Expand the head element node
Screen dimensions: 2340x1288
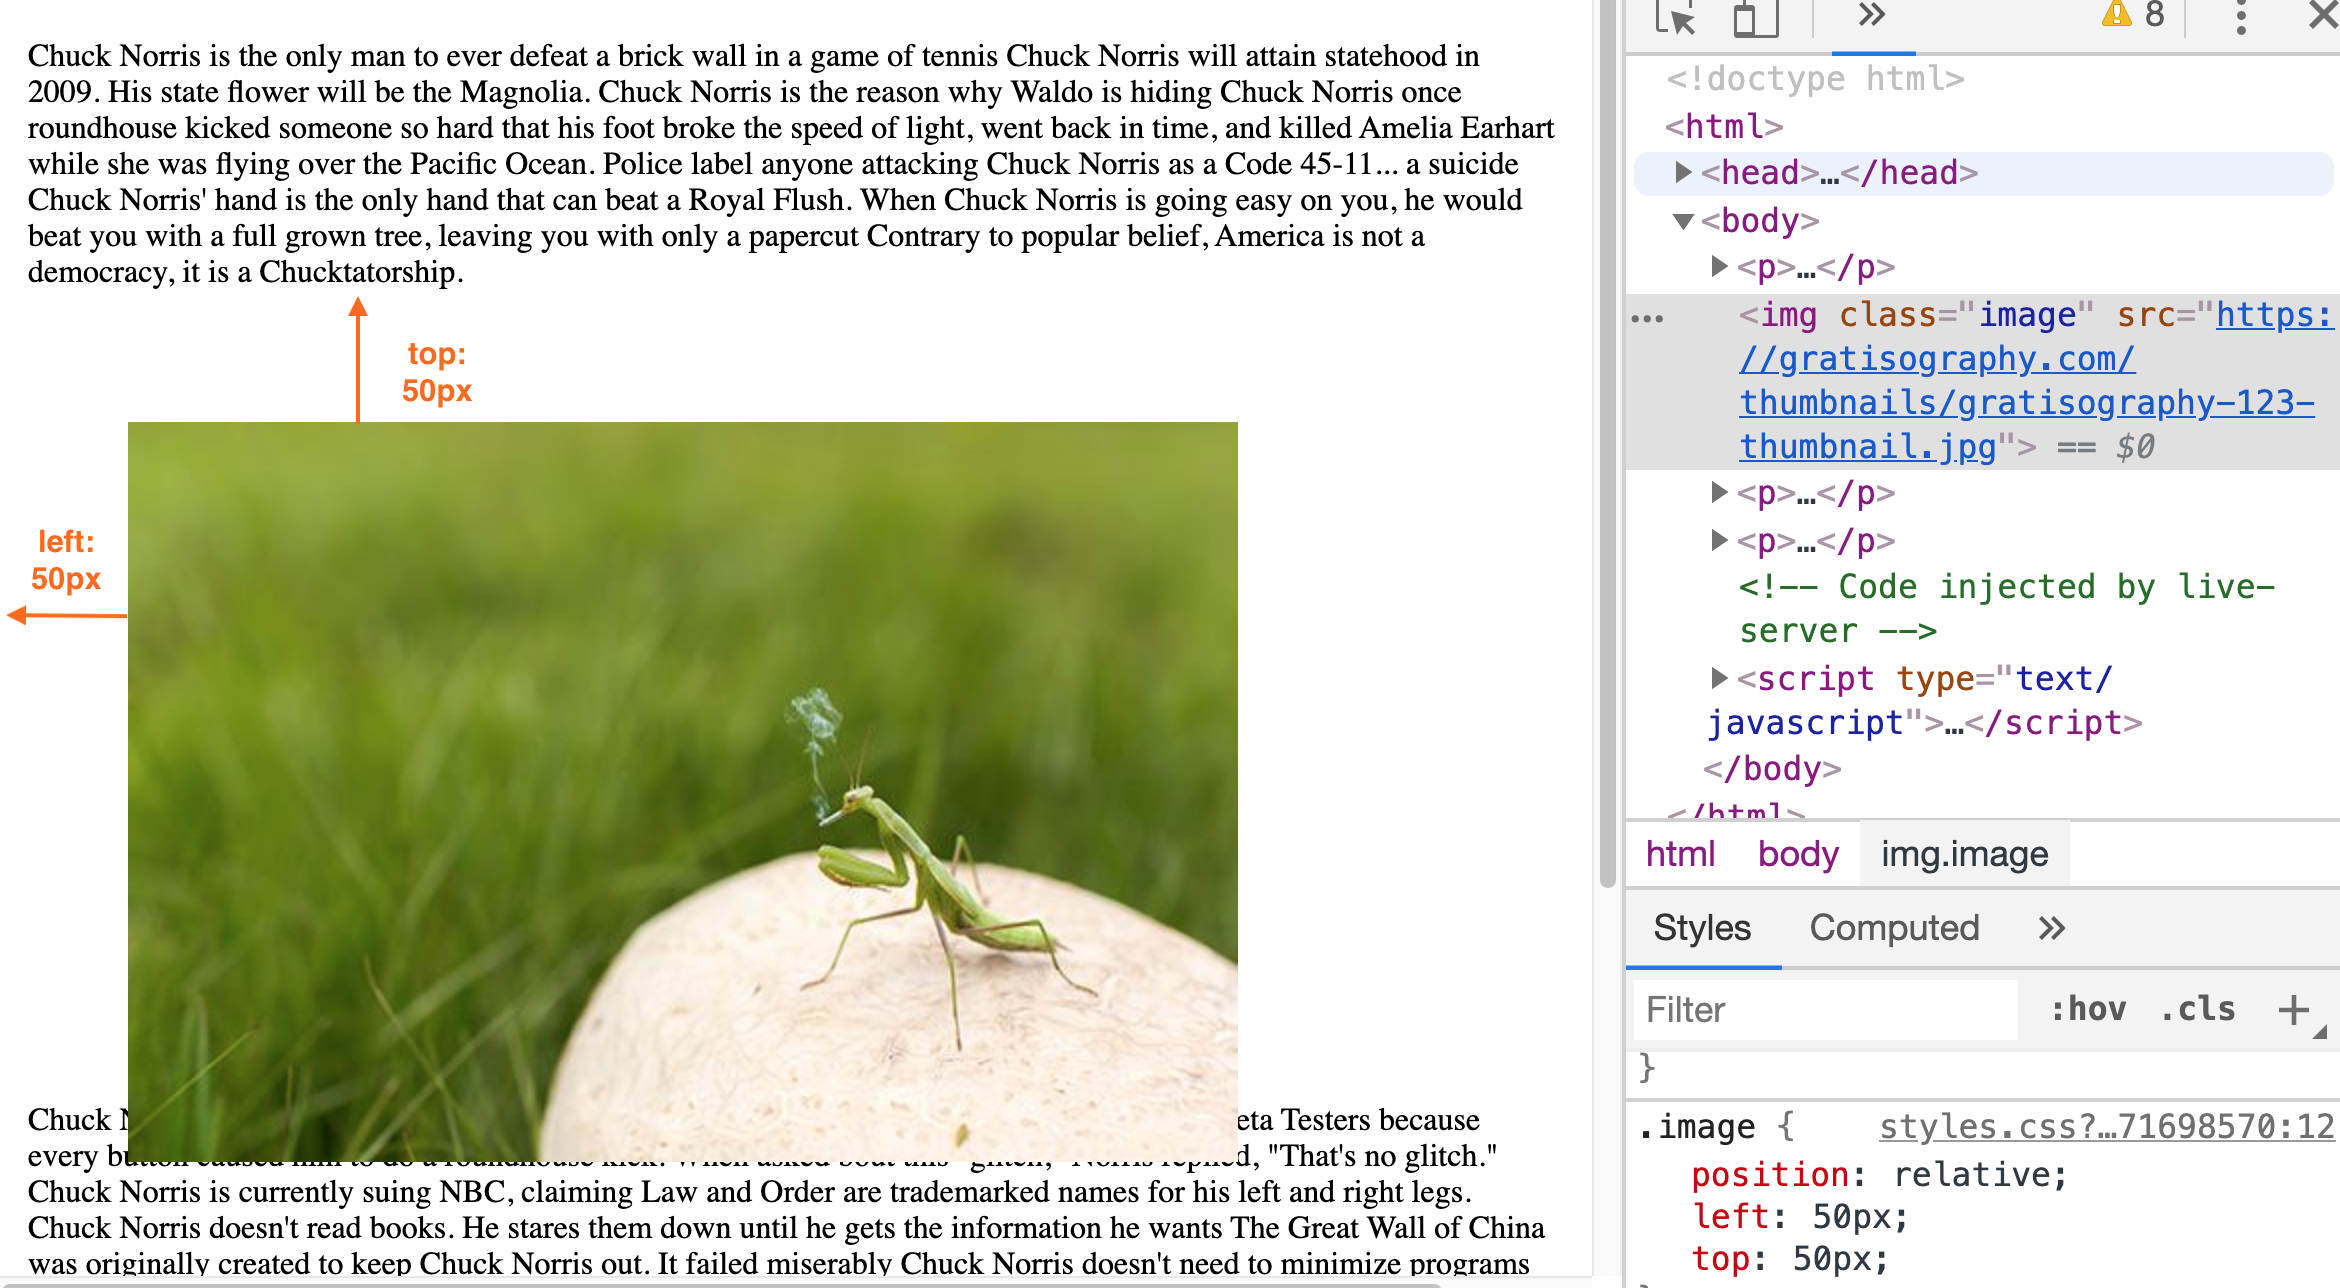1684,172
